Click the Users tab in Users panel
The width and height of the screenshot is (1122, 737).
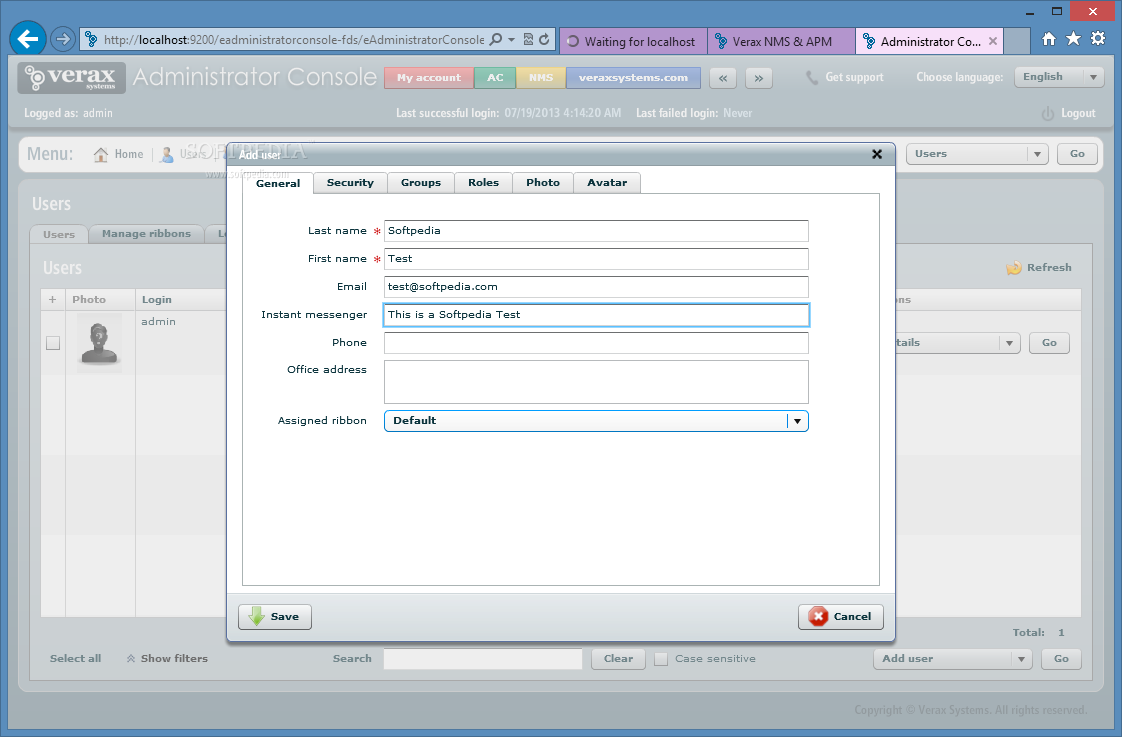coord(59,235)
